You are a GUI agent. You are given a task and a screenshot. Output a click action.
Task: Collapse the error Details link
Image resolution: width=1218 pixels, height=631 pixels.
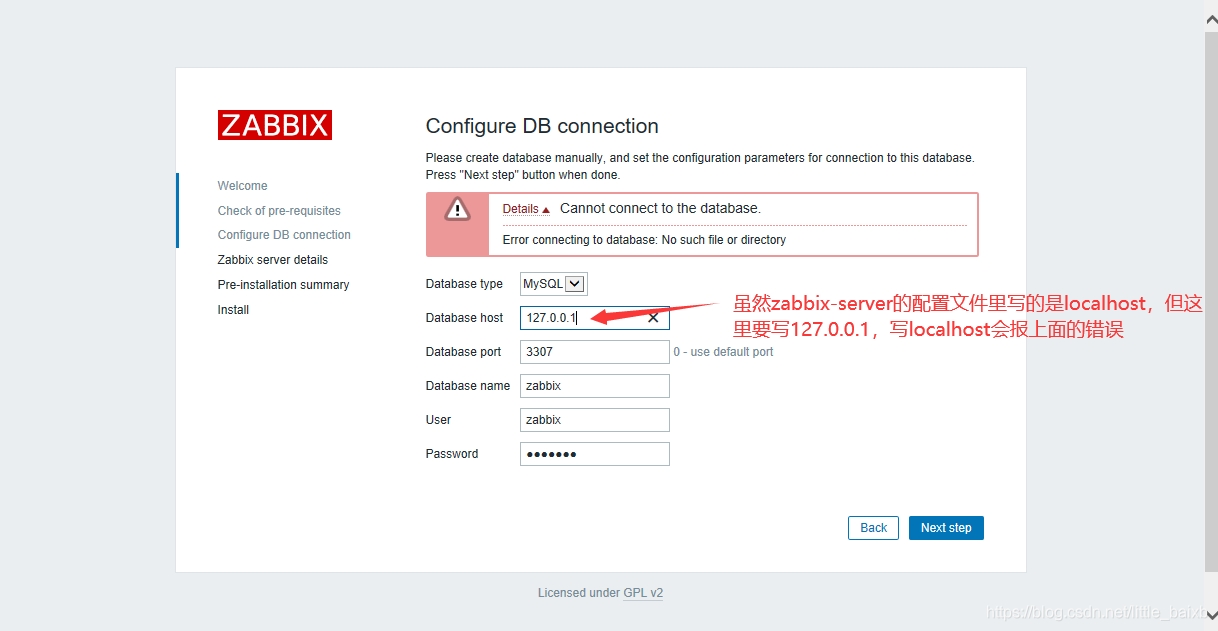pyautogui.click(x=526, y=209)
